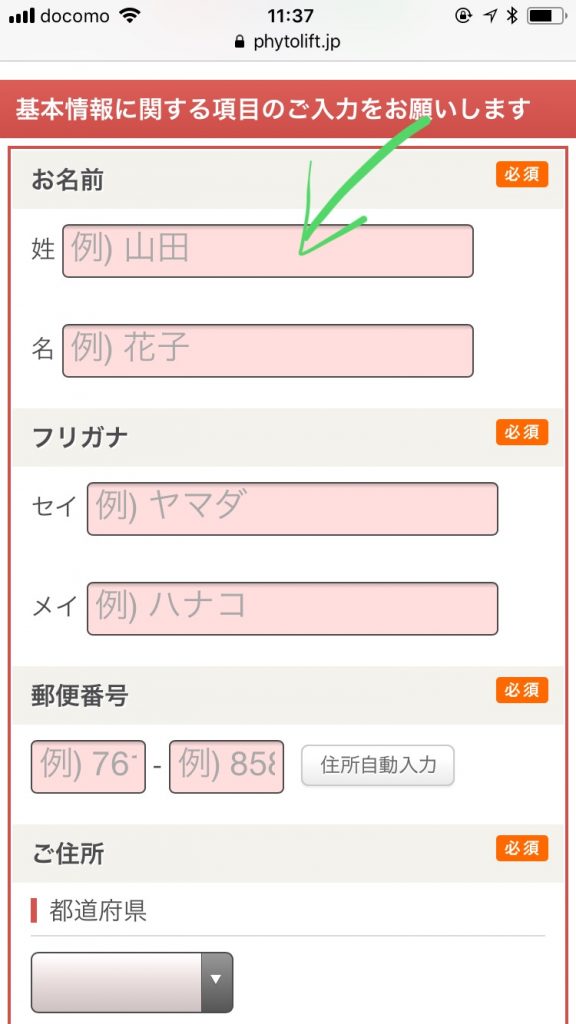
Task: Click the first postal code field
Action: [x=88, y=767]
